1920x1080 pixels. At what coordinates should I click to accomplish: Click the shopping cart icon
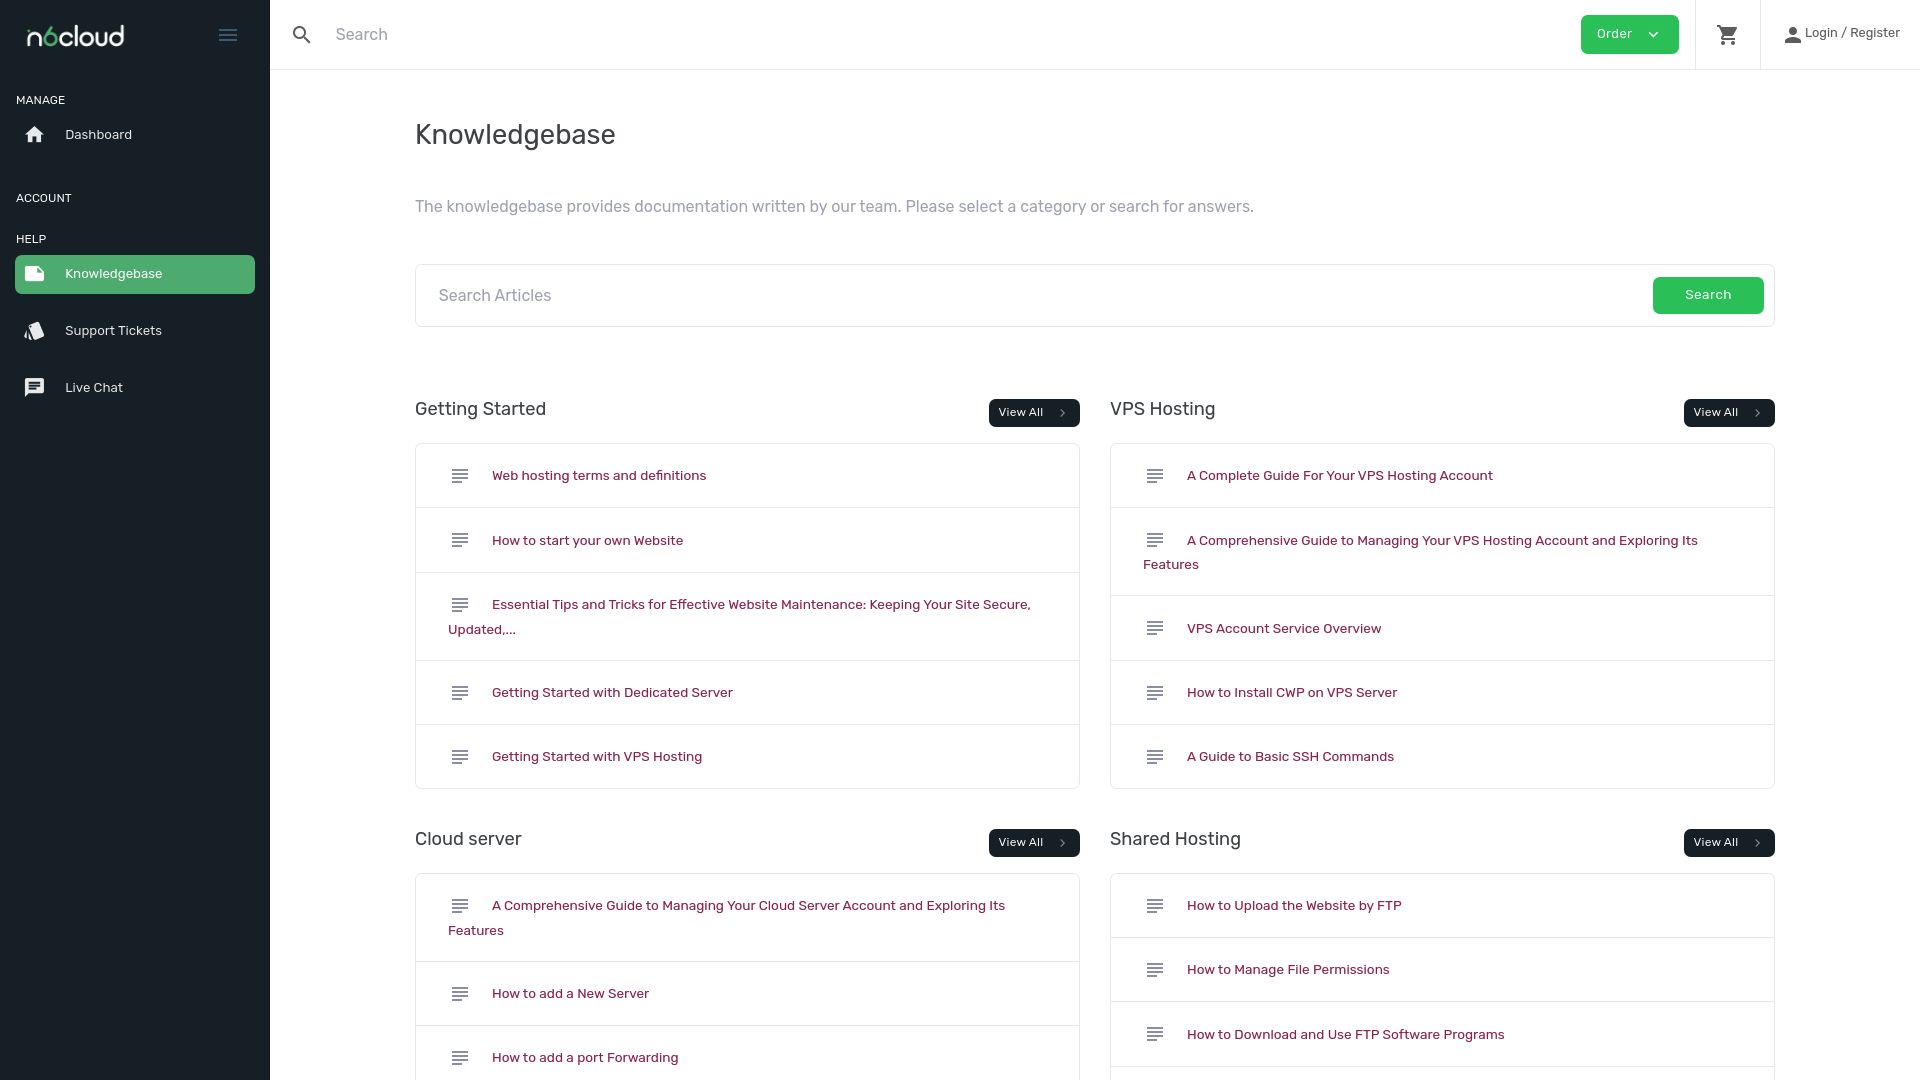pyautogui.click(x=1727, y=34)
